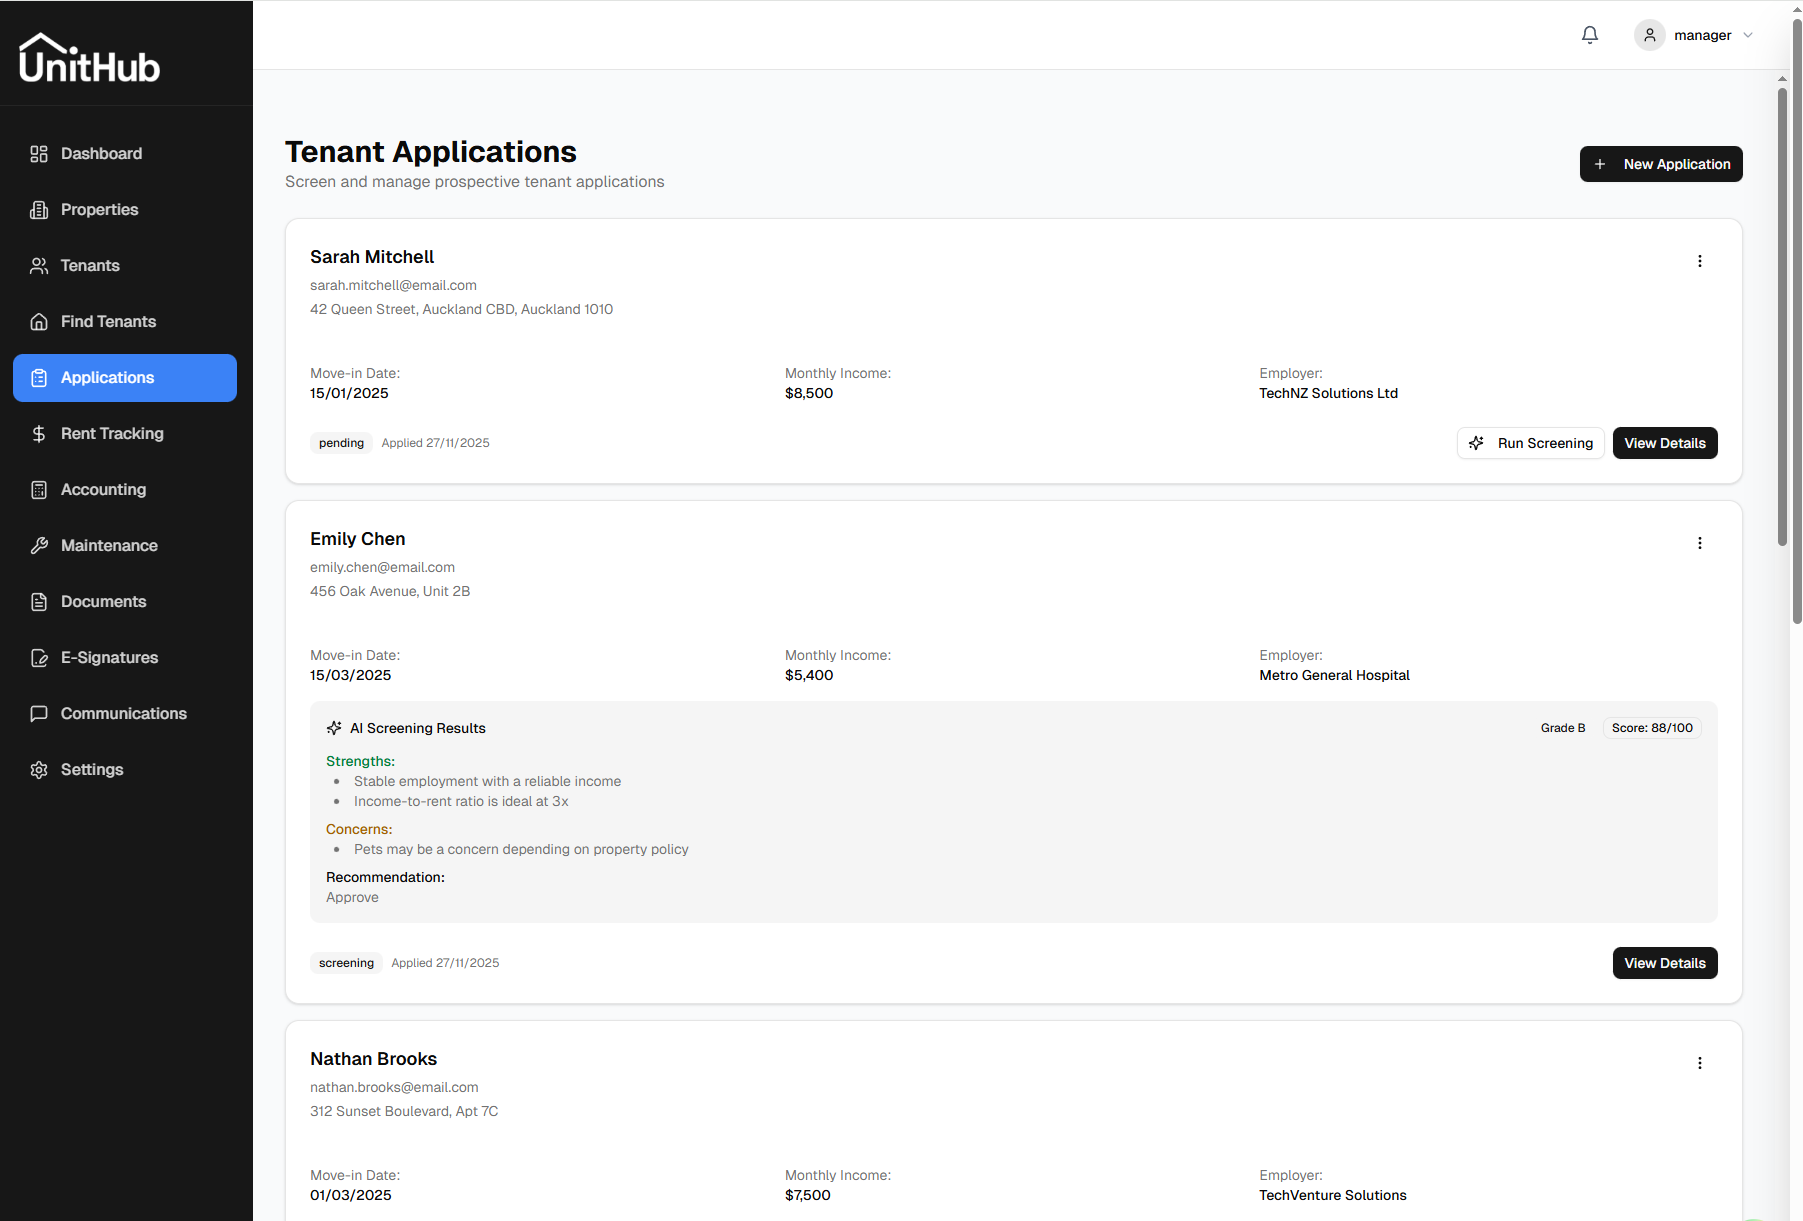Open Sarah Mitchell's more options menu

click(1699, 261)
